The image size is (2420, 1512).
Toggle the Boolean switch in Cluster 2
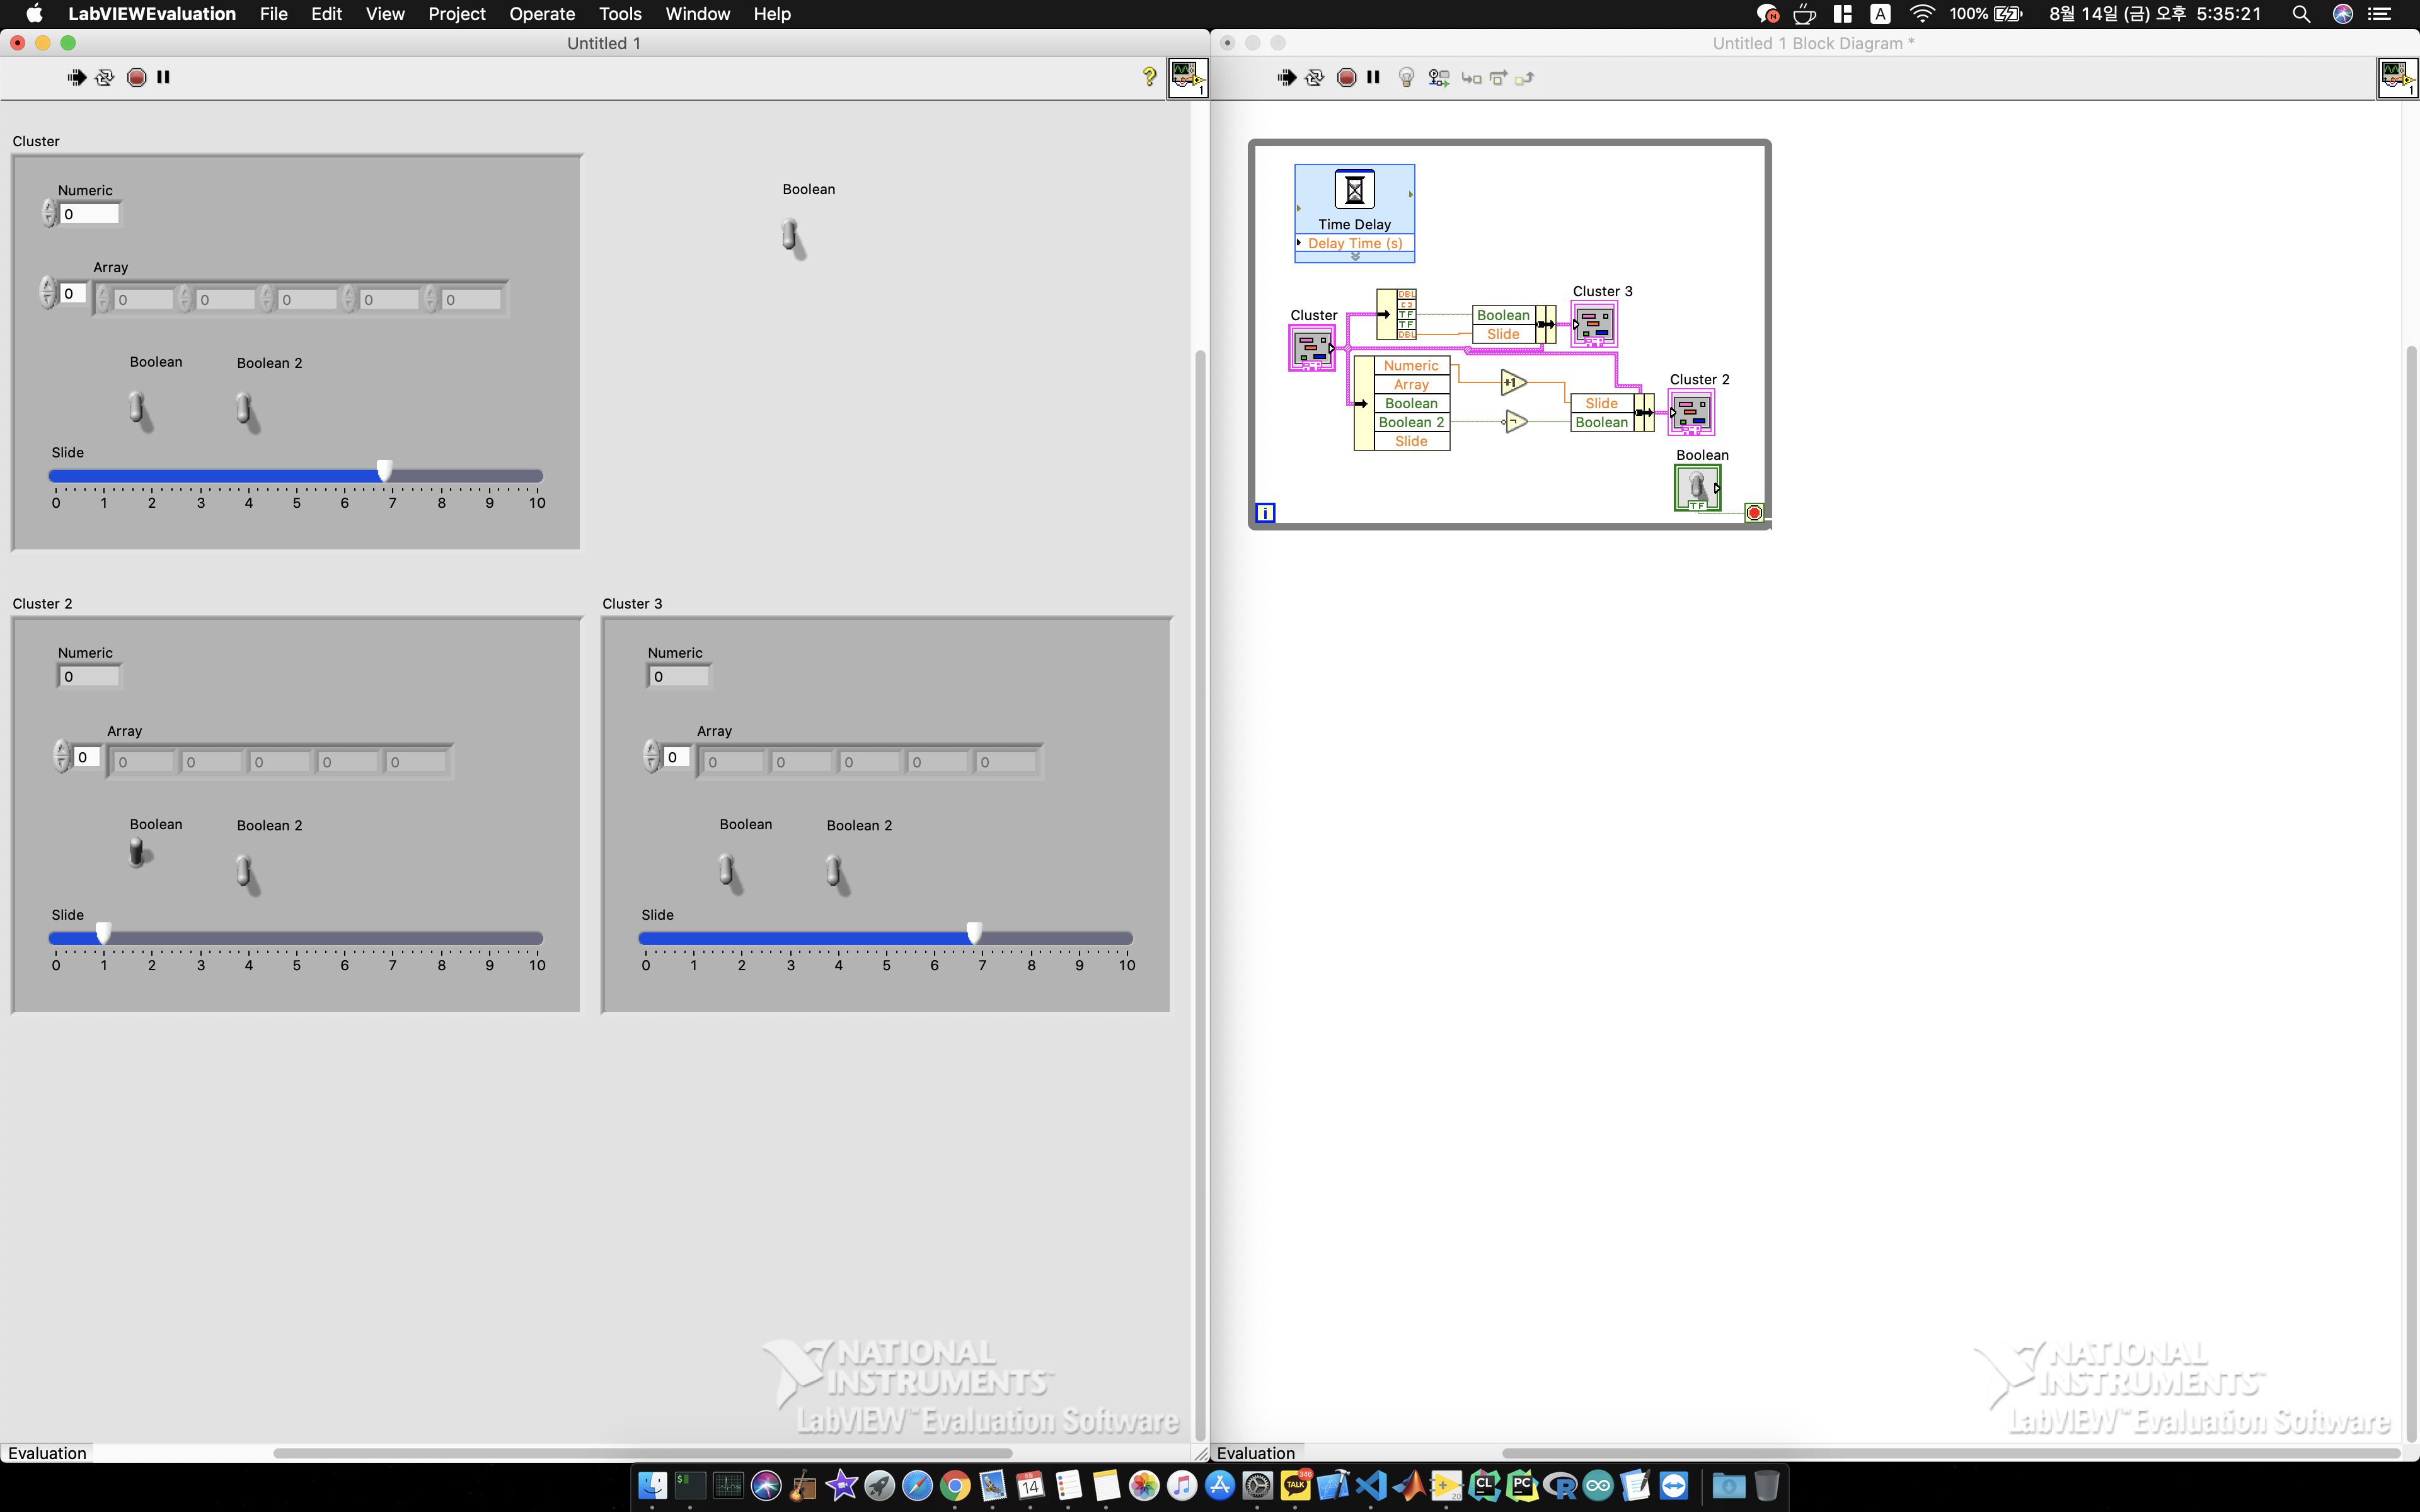139,852
